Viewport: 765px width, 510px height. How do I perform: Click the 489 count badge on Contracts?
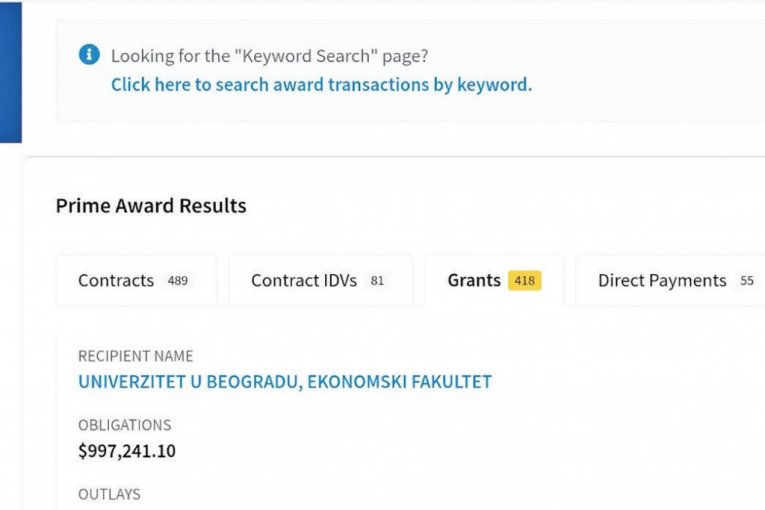coord(177,281)
